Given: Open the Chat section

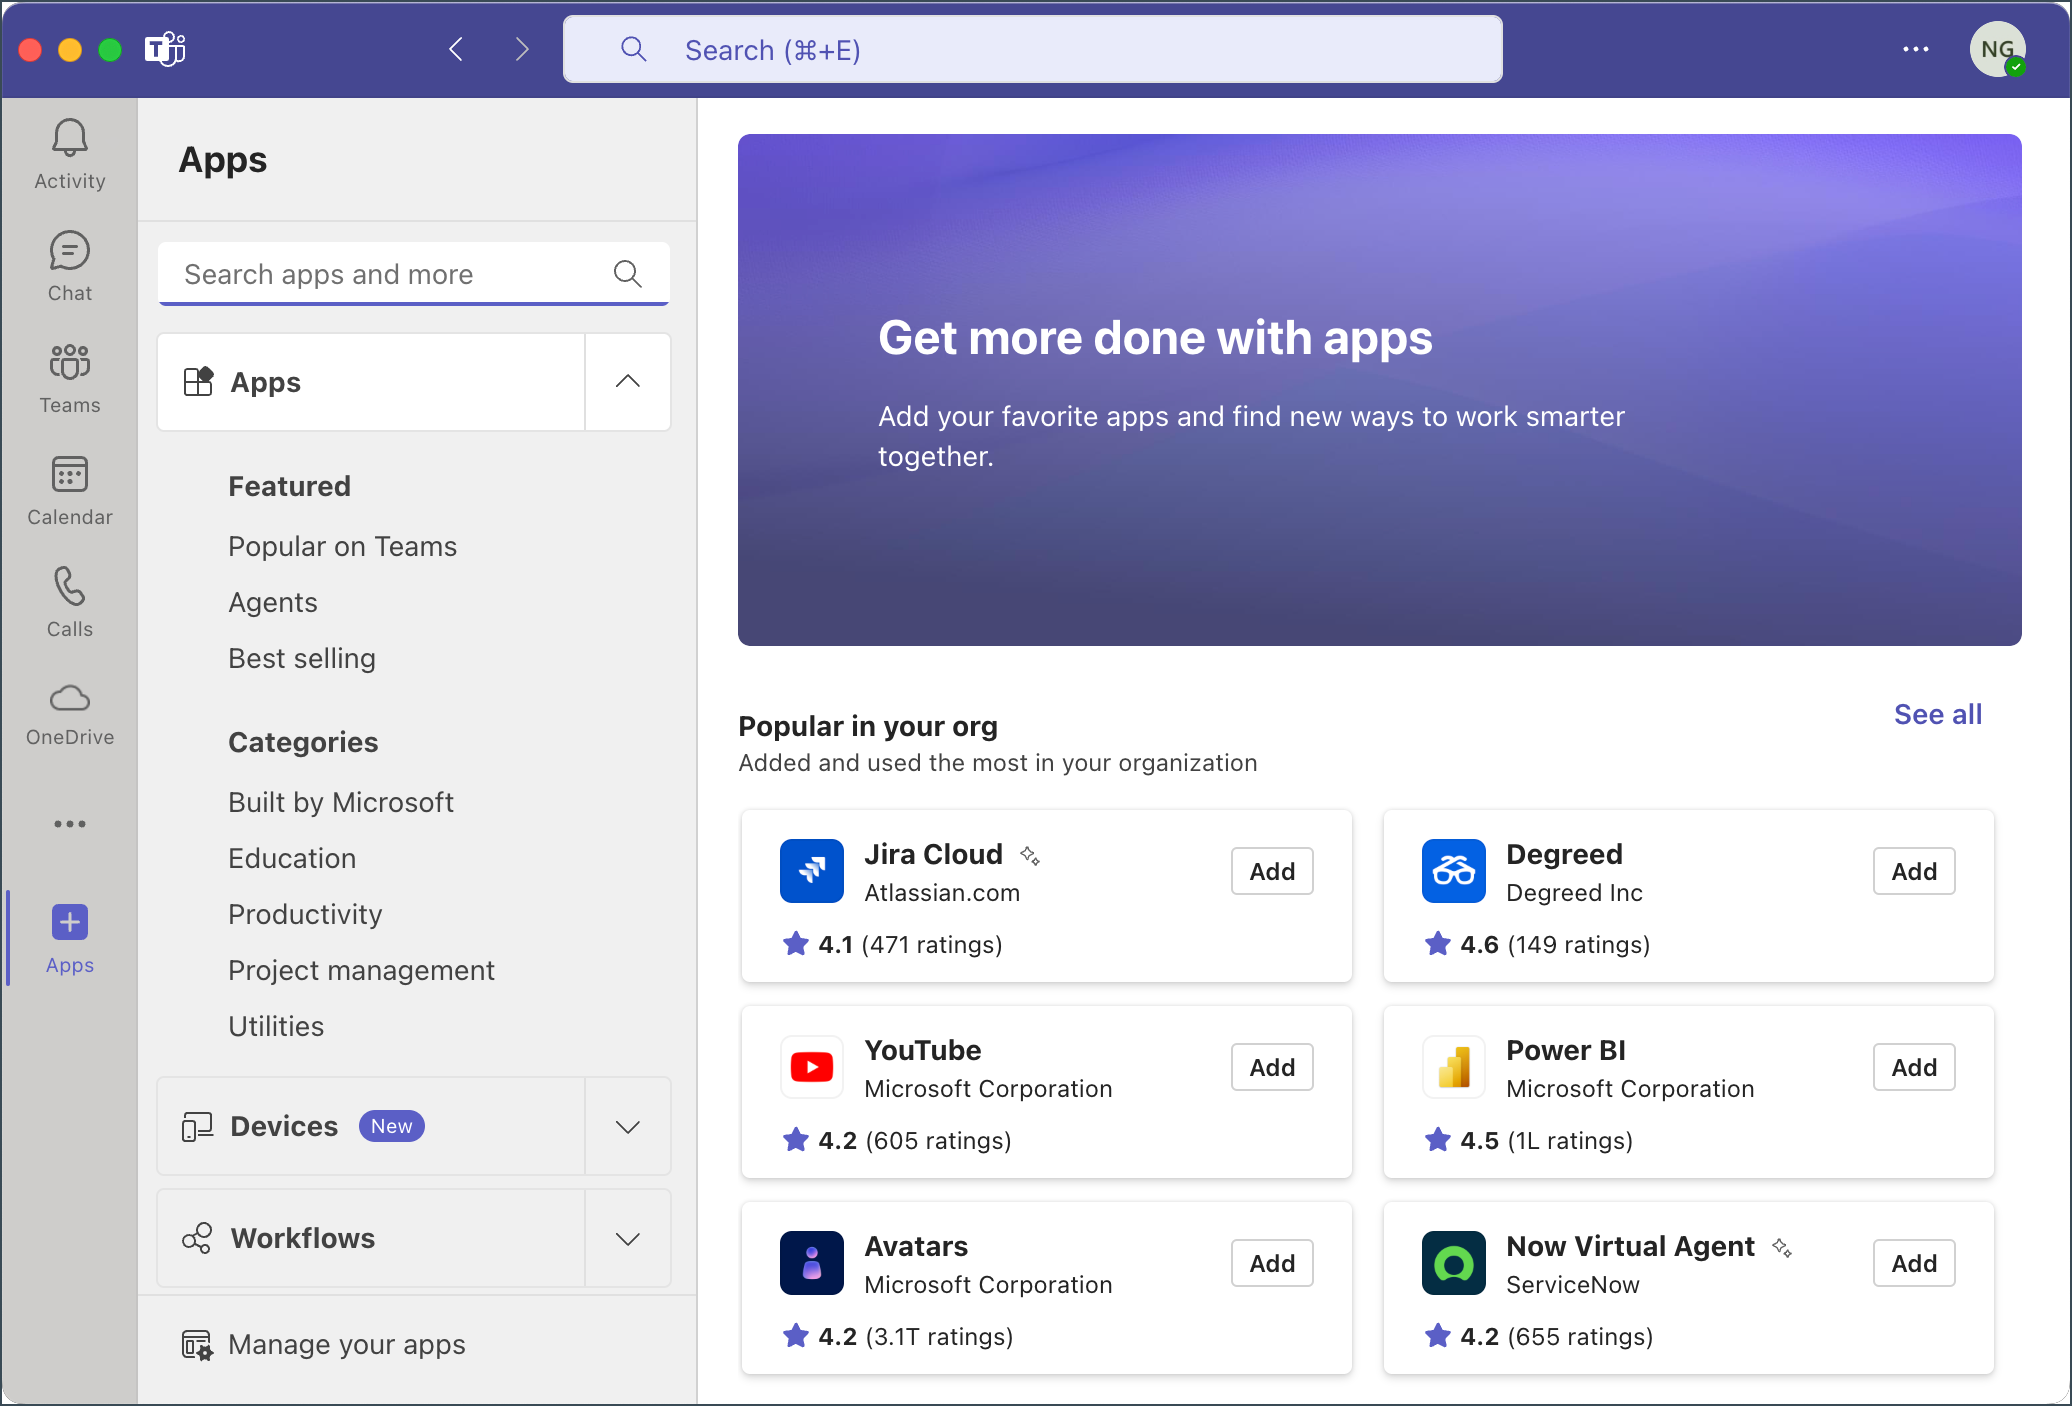Looking at the screenshot, I should [x=69, y=266].
